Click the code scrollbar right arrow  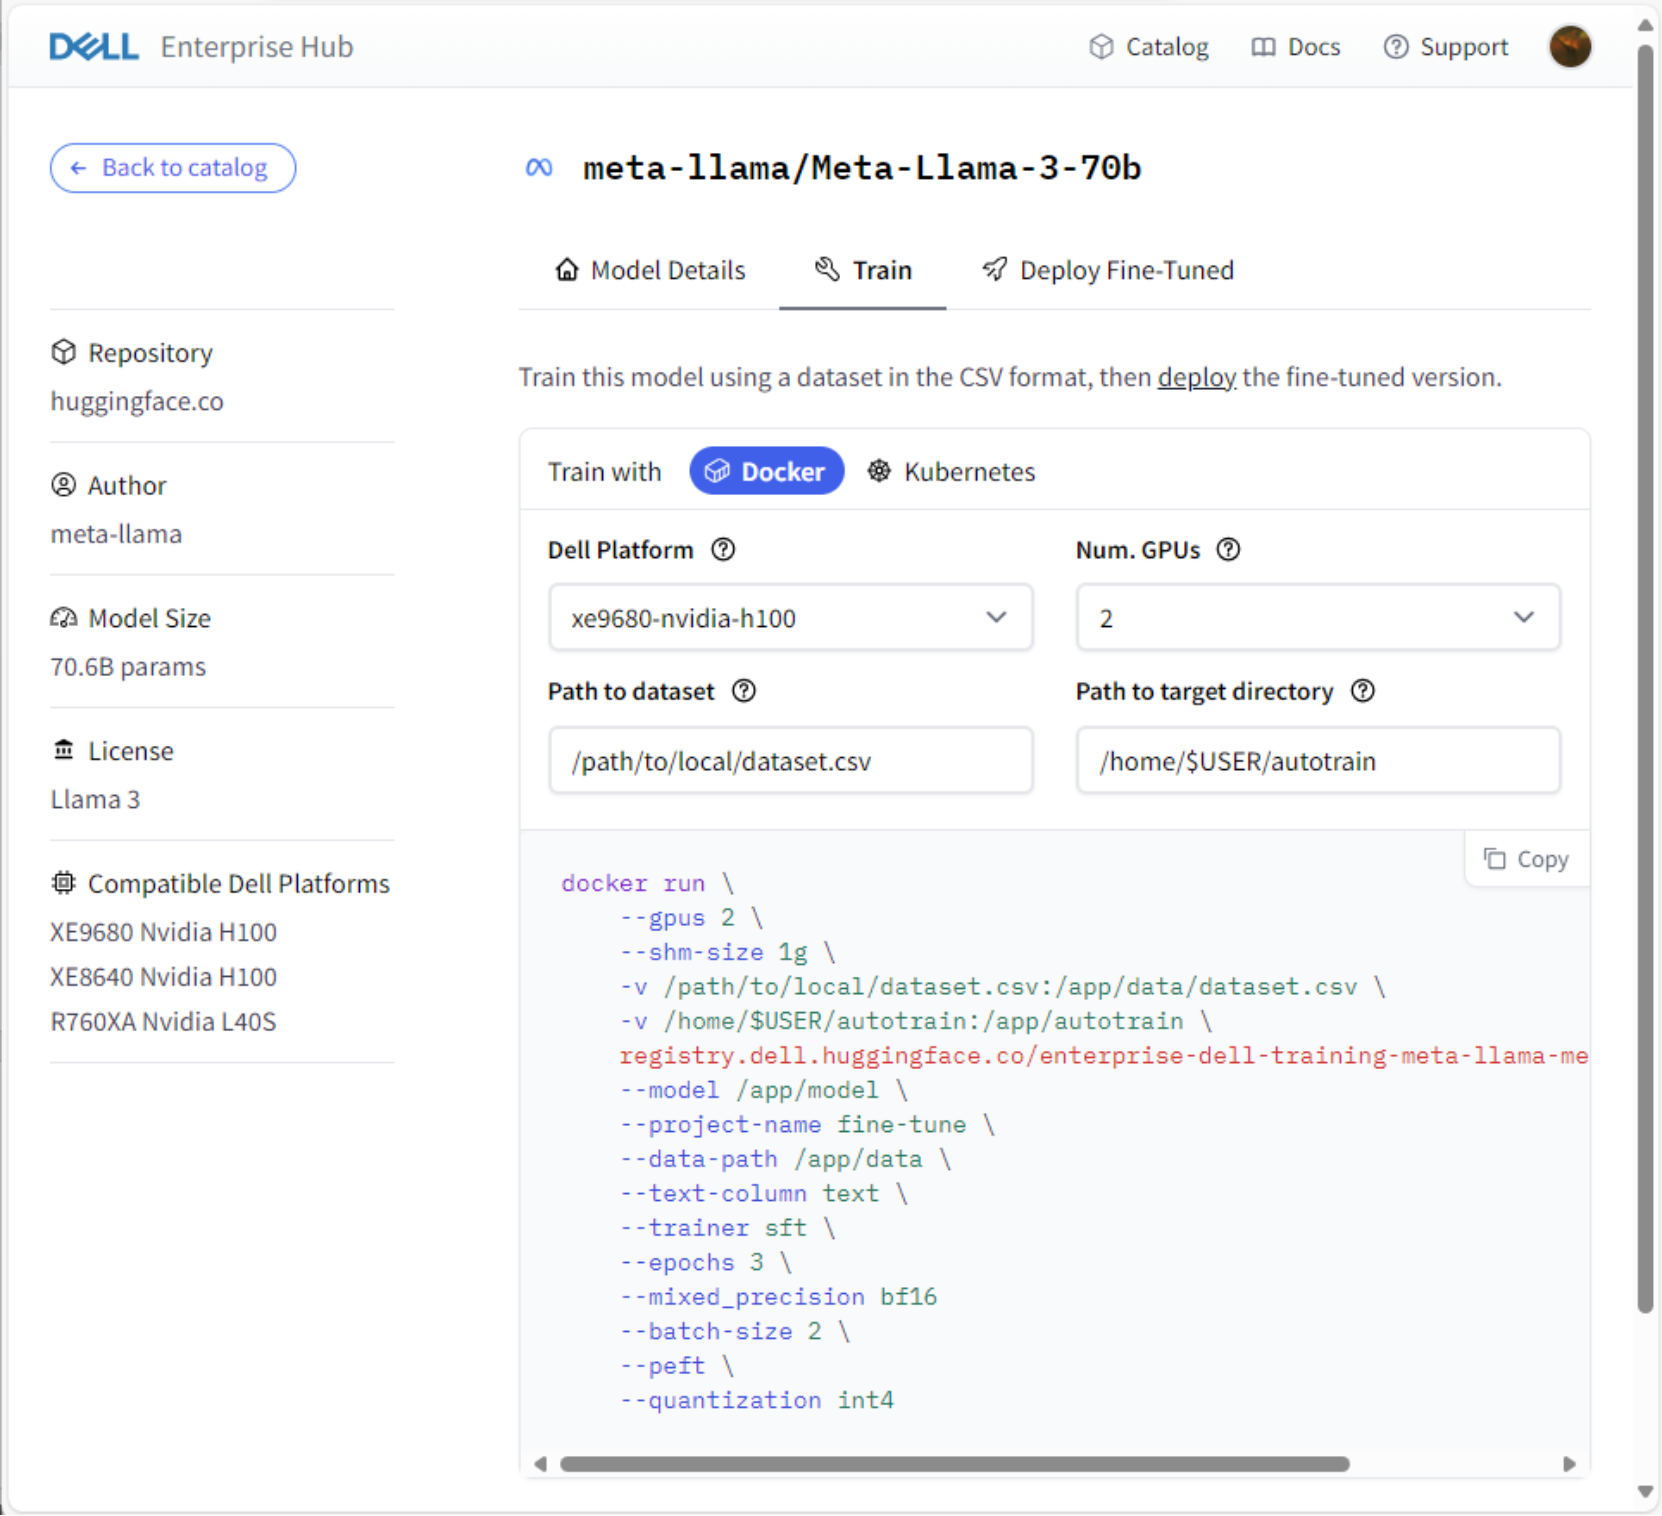[x=1569, y=1464]
